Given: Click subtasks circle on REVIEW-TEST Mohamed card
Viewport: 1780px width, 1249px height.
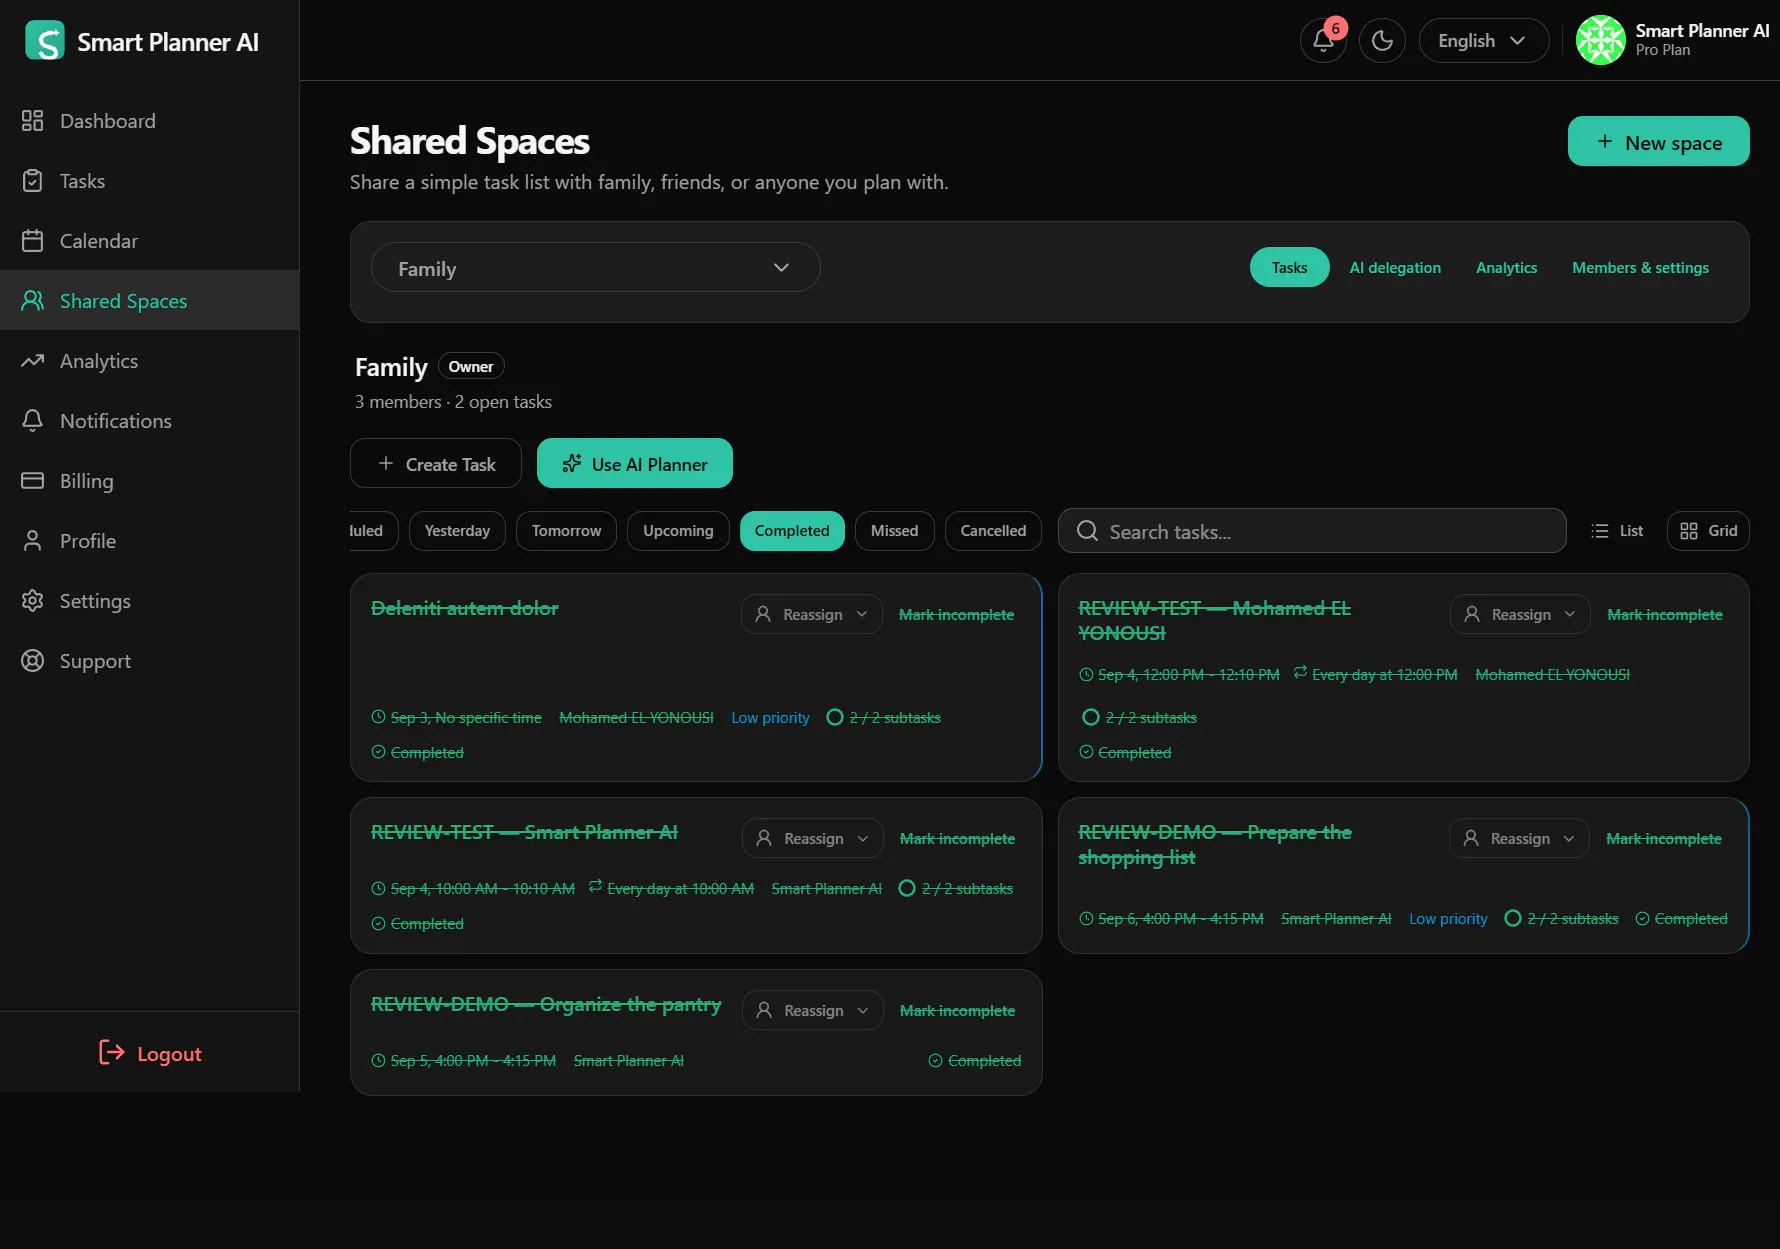Looking at the screenshot, I should coord(1091,717).
